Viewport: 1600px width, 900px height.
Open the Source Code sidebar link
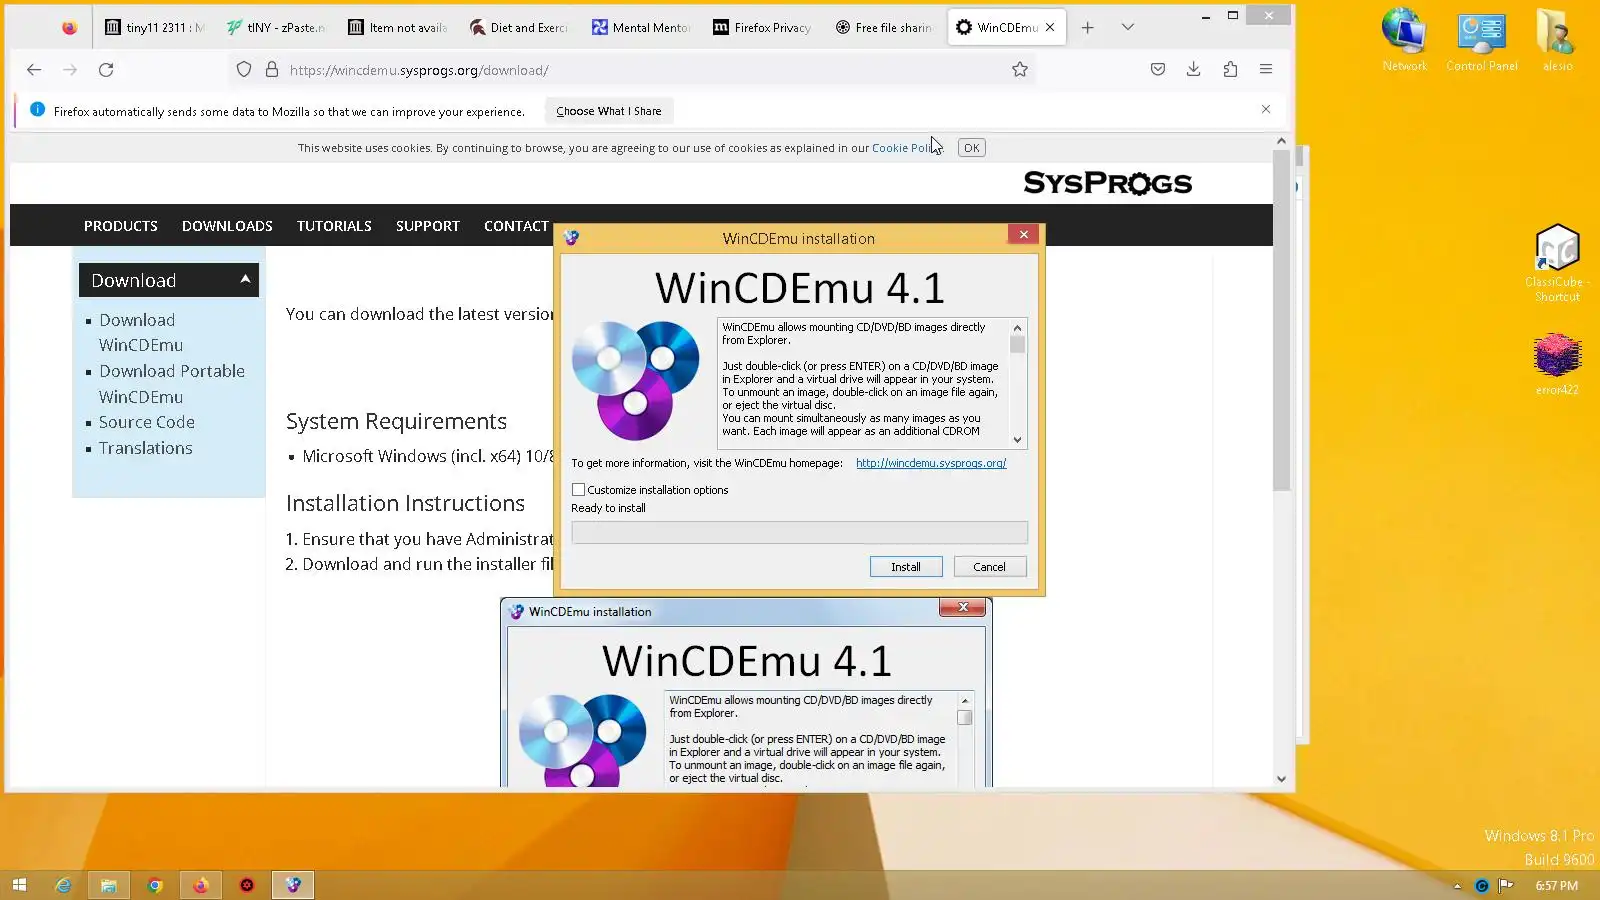147,422
